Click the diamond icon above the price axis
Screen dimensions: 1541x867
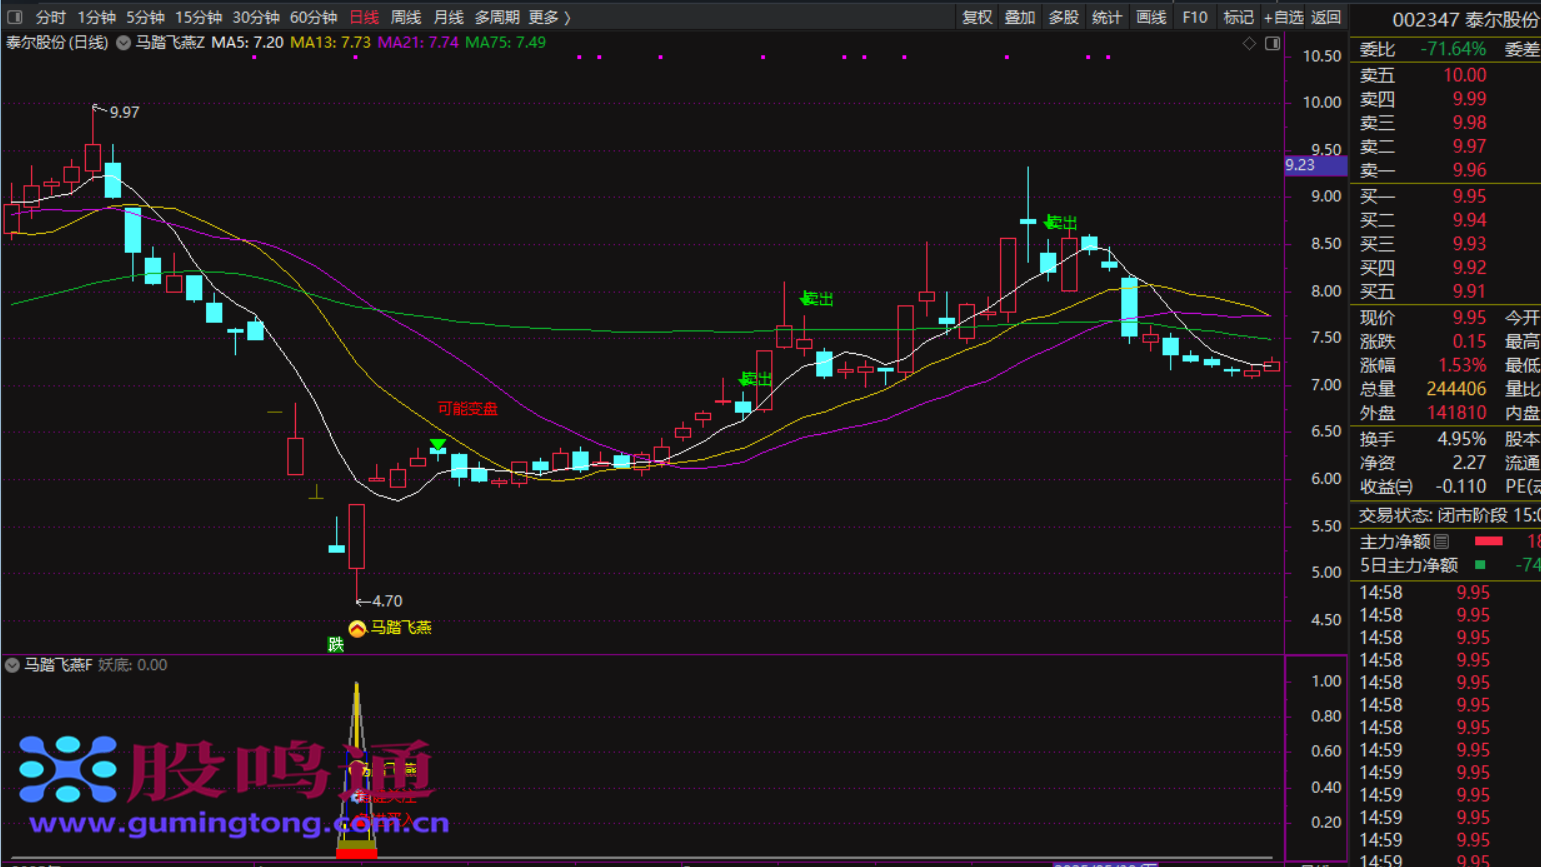[1249, 43]
